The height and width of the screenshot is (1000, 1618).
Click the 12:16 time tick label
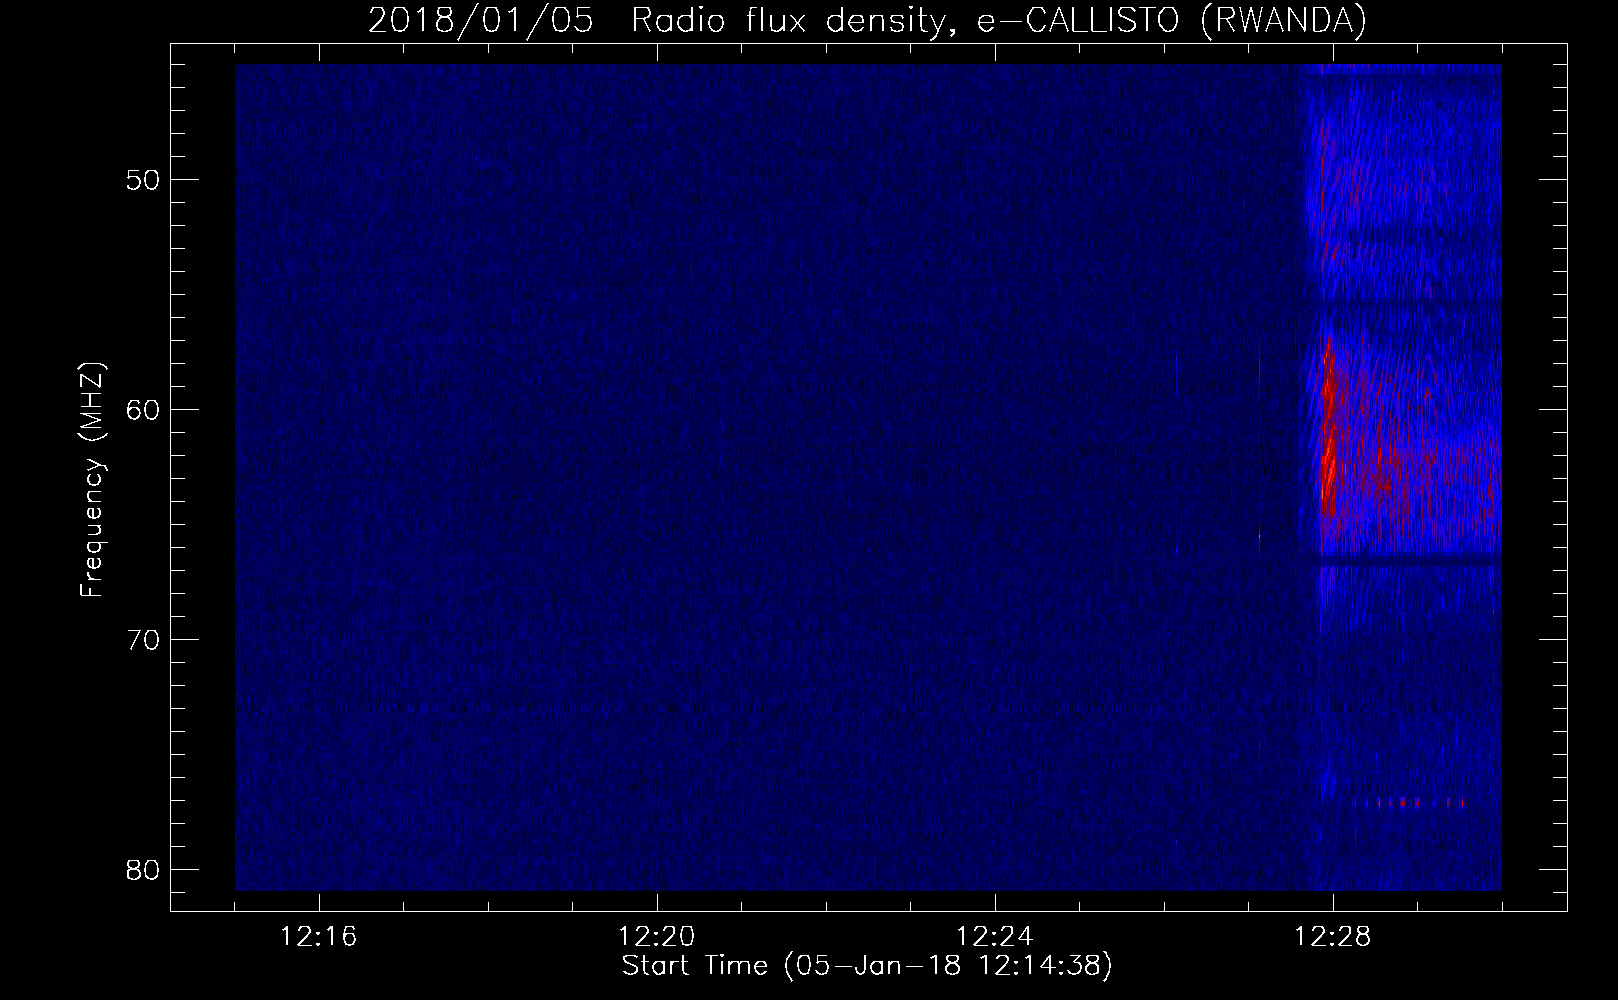click(x=319, y=937)
